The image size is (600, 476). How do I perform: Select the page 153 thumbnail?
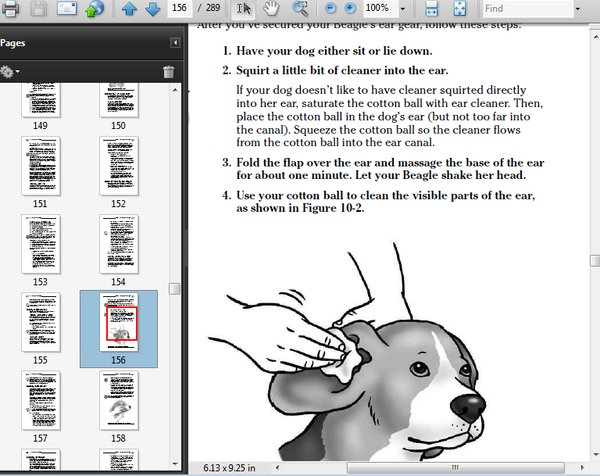[x=41, y=244]
